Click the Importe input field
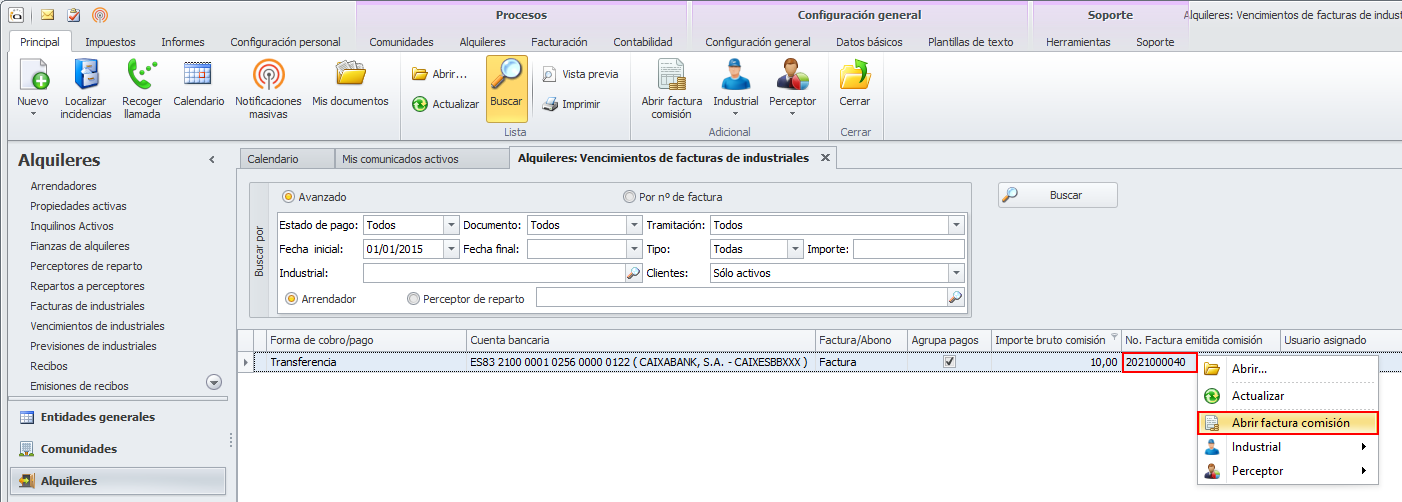Viewport: 1402px width, 502px height. [x=908, y=249]
